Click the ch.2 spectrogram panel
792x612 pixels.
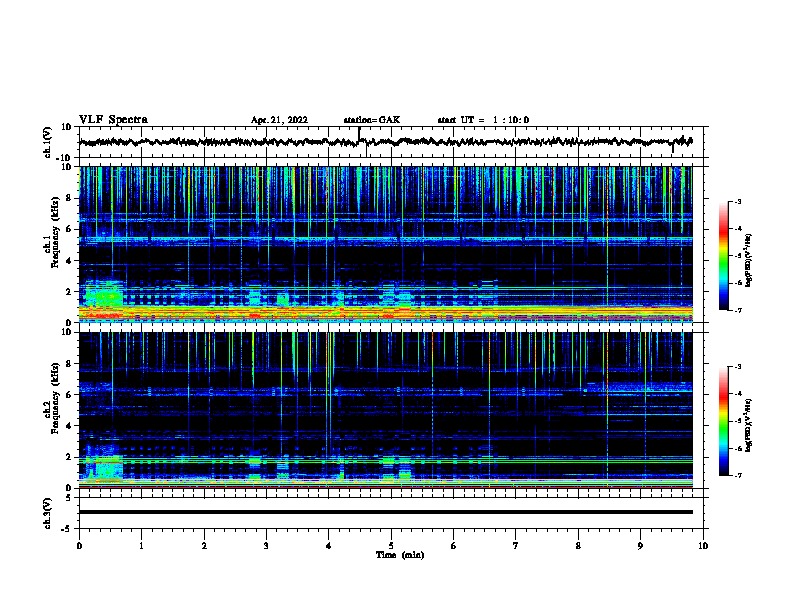pos(385,410)
